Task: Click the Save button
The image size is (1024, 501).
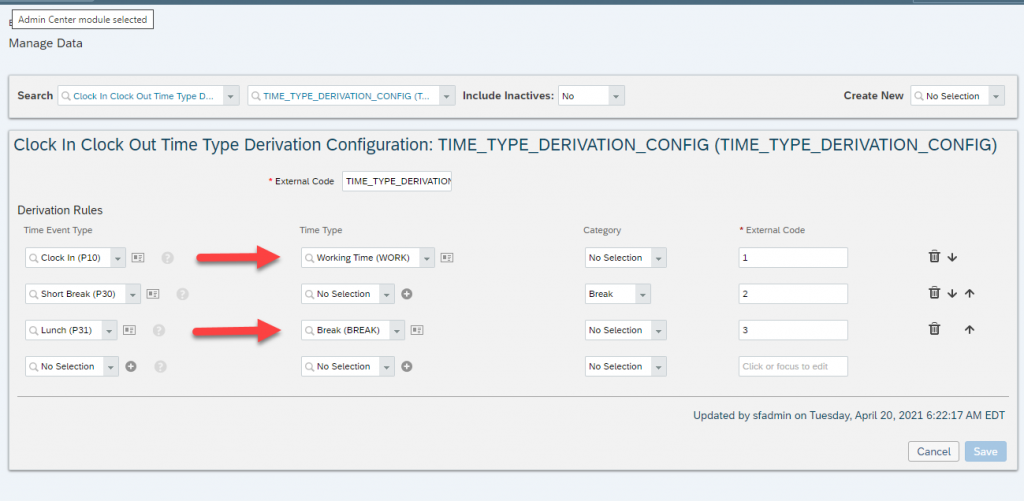Action: click(985, 451)
